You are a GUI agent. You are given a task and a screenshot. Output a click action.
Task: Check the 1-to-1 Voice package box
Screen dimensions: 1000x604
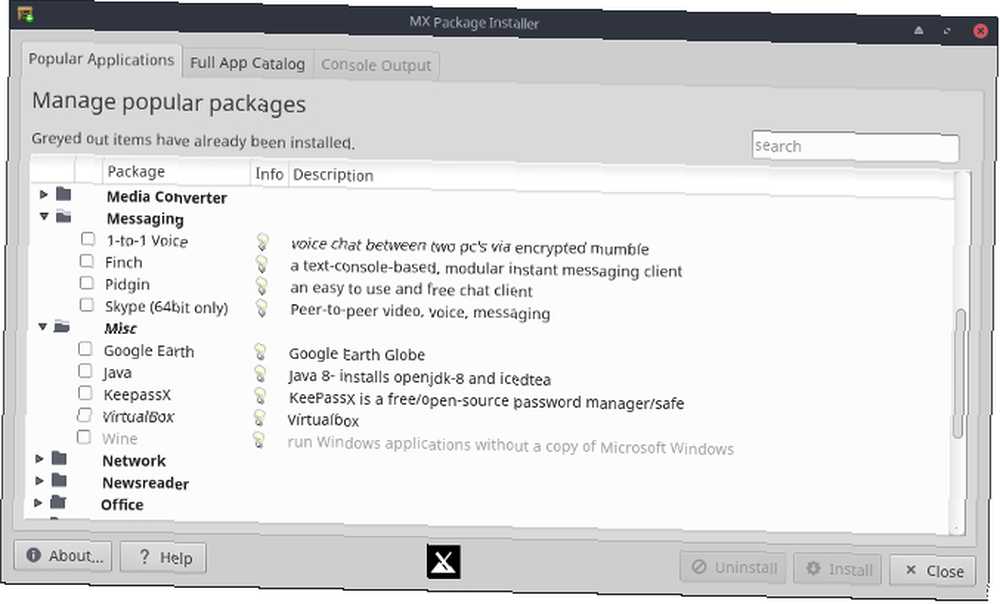click(x=88, y=239)
